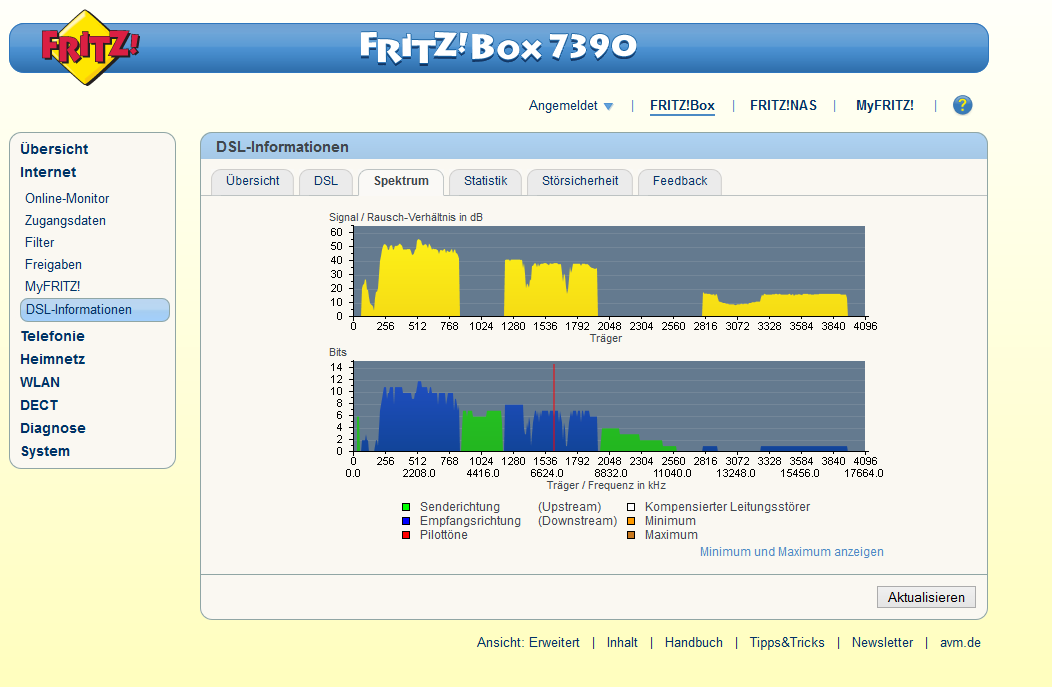The image size is (1052, 687).
Task: Open FRITZ!NAS in top navigation
Action: coord(784,106)
